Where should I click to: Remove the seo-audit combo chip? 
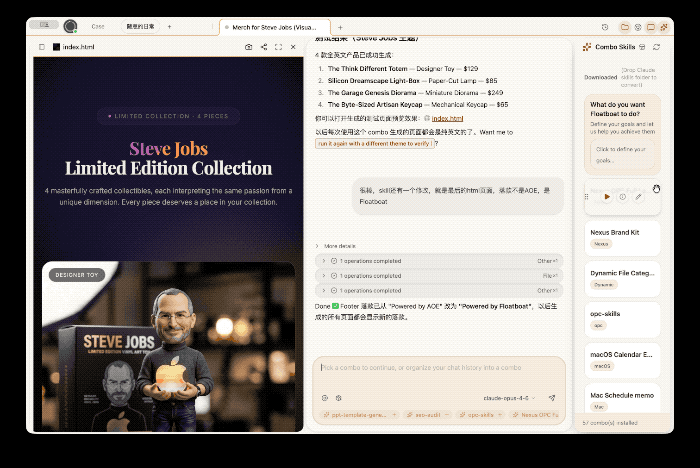pyautogui.click(x=446, y=415)
